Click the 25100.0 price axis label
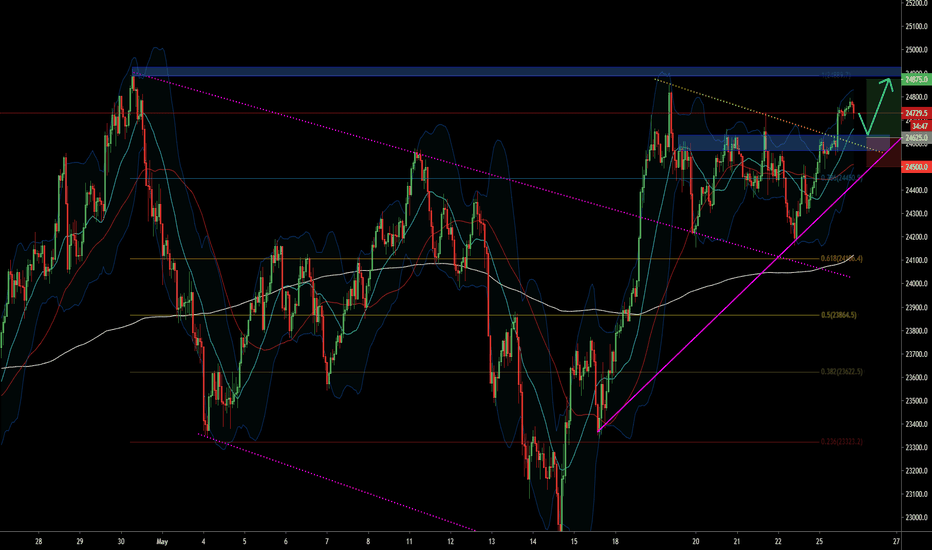932x550 pixels. (x=917, y=26)
